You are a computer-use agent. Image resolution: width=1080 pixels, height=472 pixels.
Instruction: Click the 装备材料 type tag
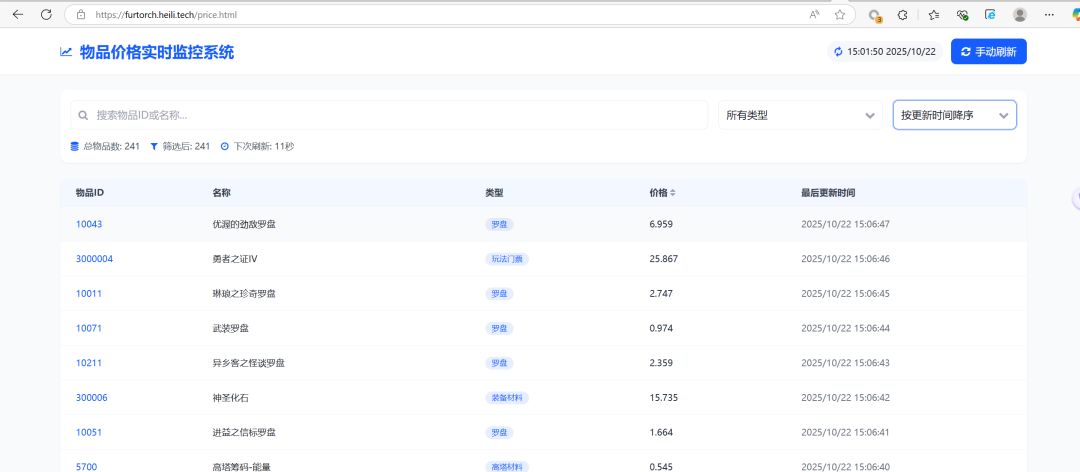(x=507, y=398)
